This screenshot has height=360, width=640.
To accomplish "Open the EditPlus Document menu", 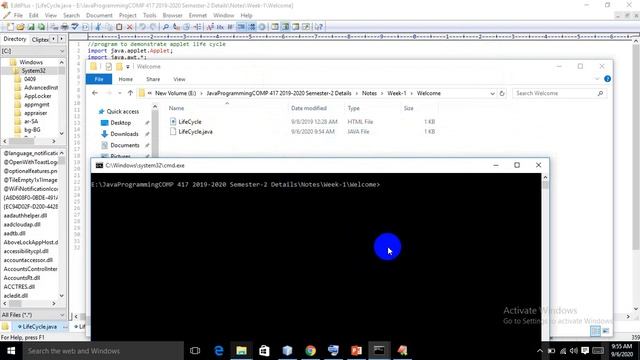I will point(99,16).
